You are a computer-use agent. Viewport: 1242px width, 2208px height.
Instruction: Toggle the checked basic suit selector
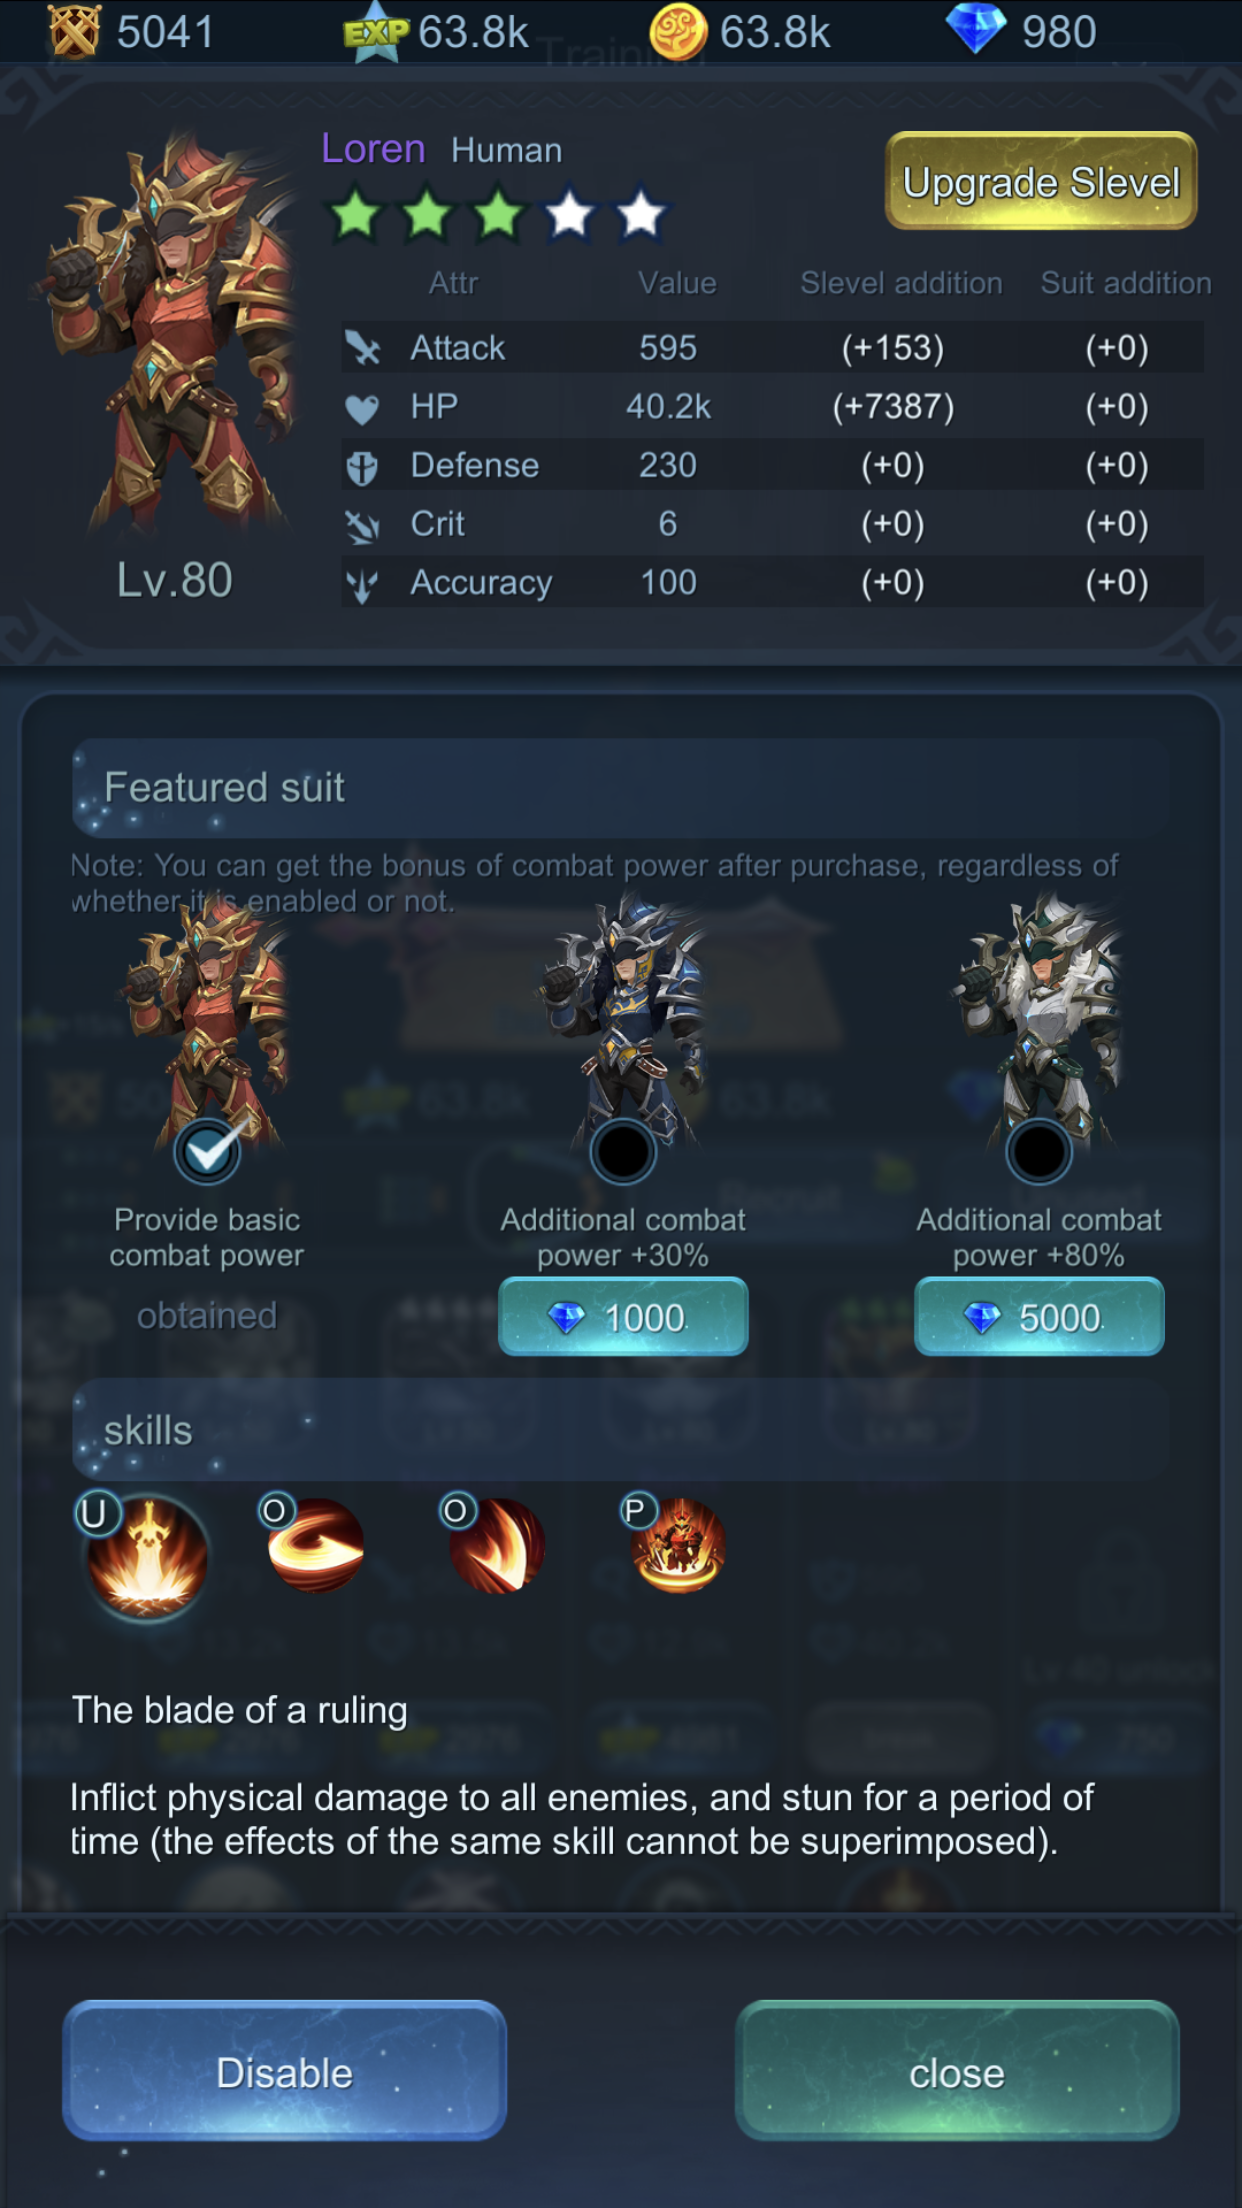pyautogui.click(x=207, y=1152)
